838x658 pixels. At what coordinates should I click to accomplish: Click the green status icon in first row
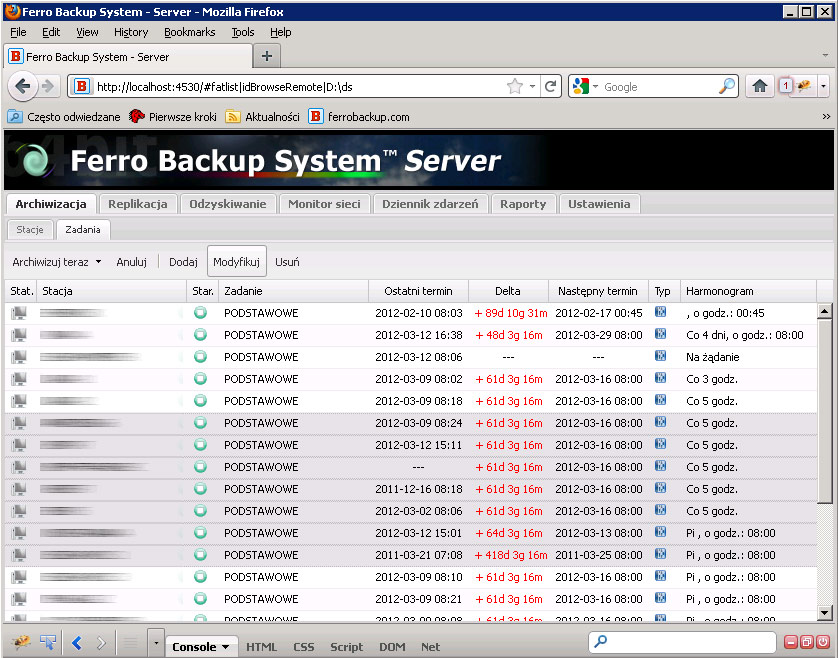click(x=200, y=313)
